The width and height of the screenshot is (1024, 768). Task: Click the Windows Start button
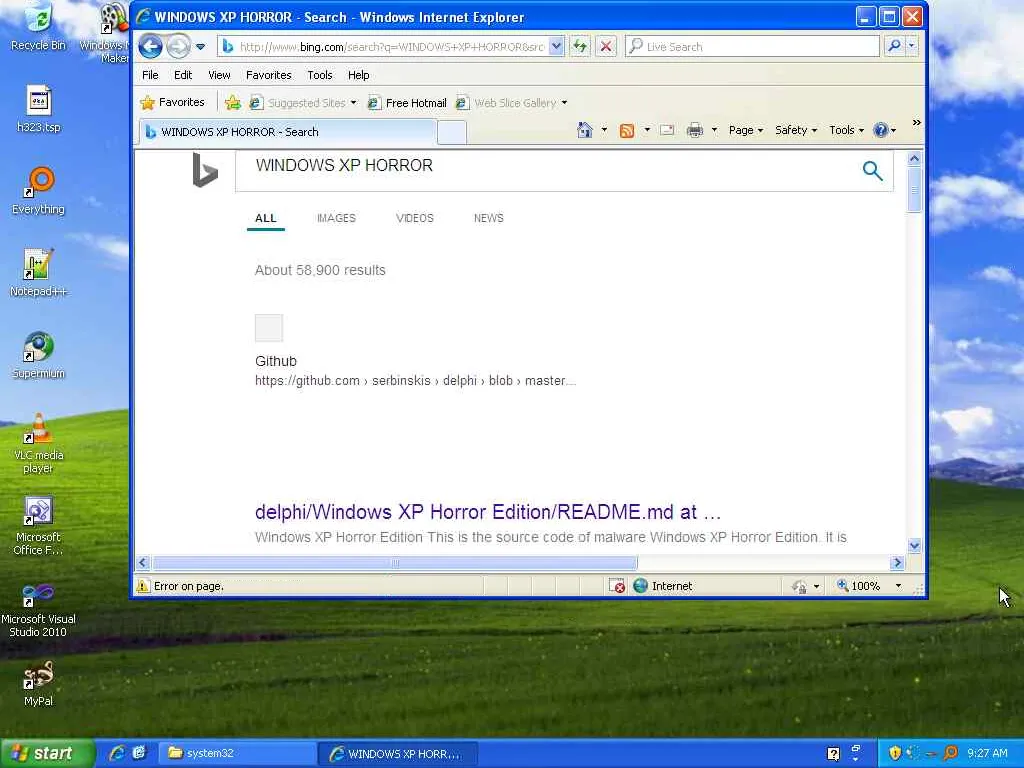coord(48,754)
